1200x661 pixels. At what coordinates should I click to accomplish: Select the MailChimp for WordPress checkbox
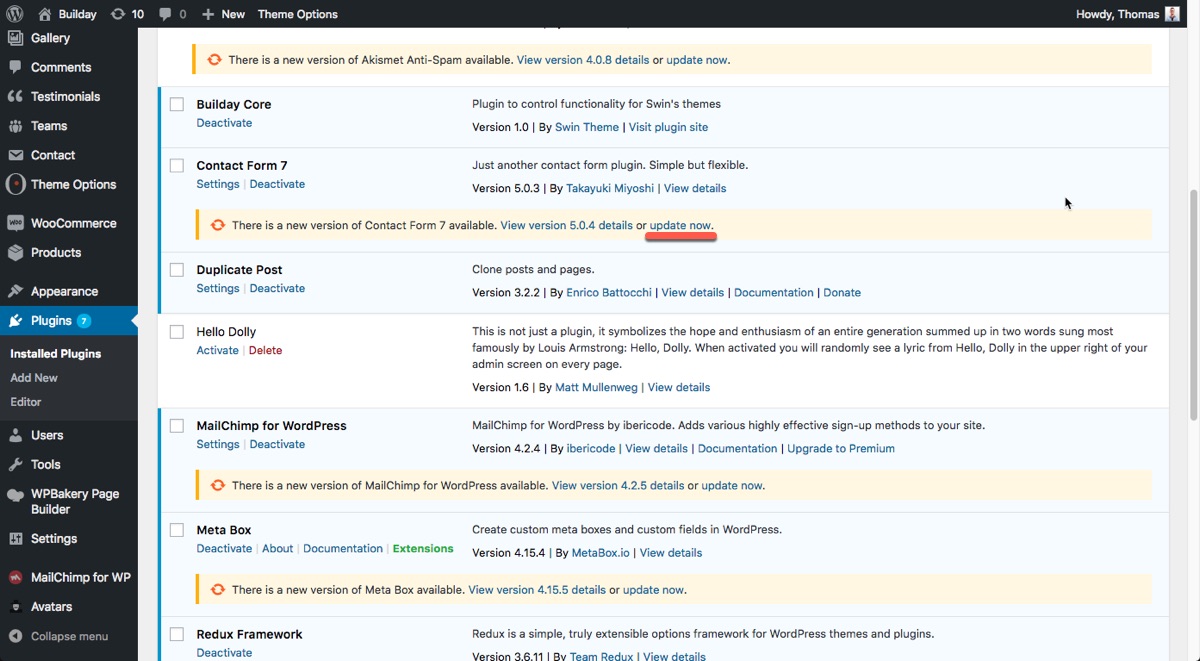[x=177, y=426]
